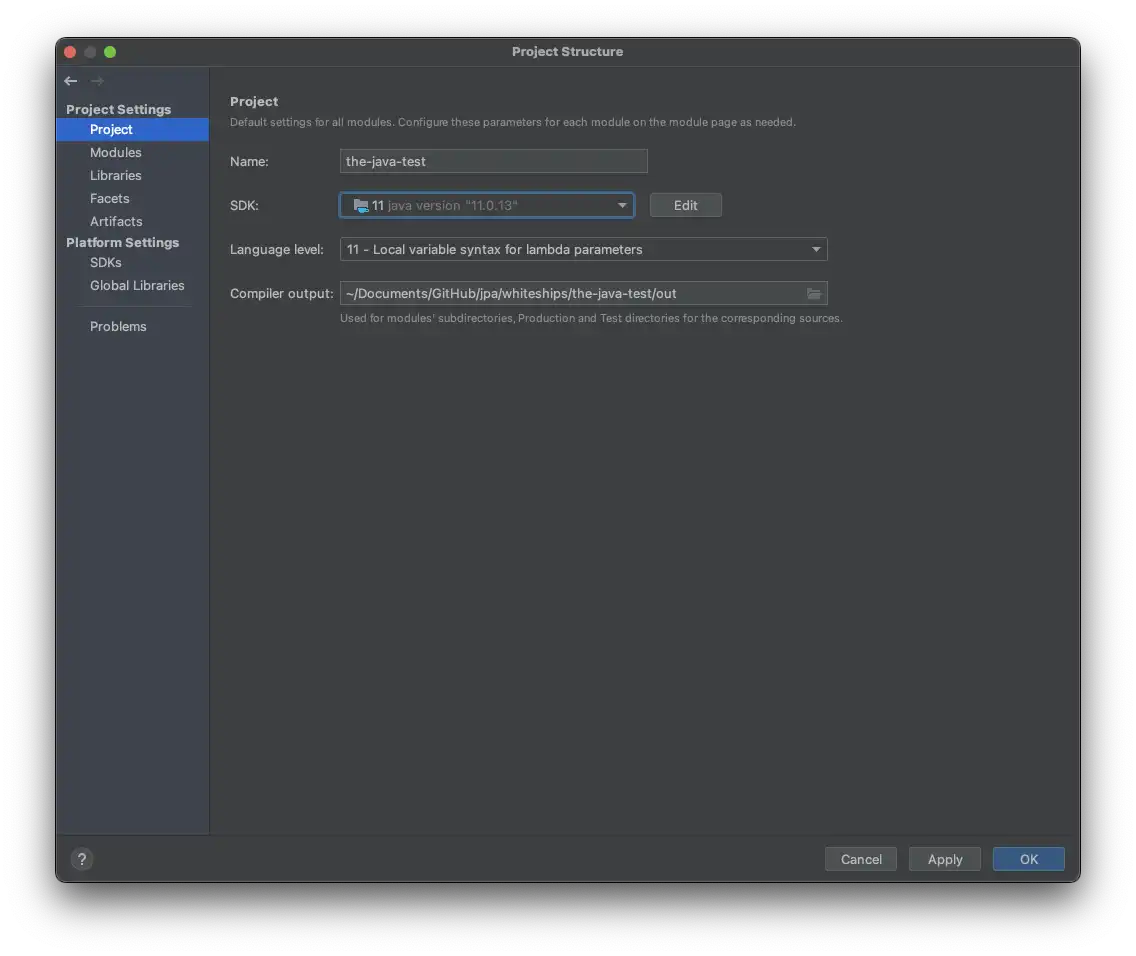Click the Language level label
This screenshot has height=956, width=1136.
coord(277,249)
